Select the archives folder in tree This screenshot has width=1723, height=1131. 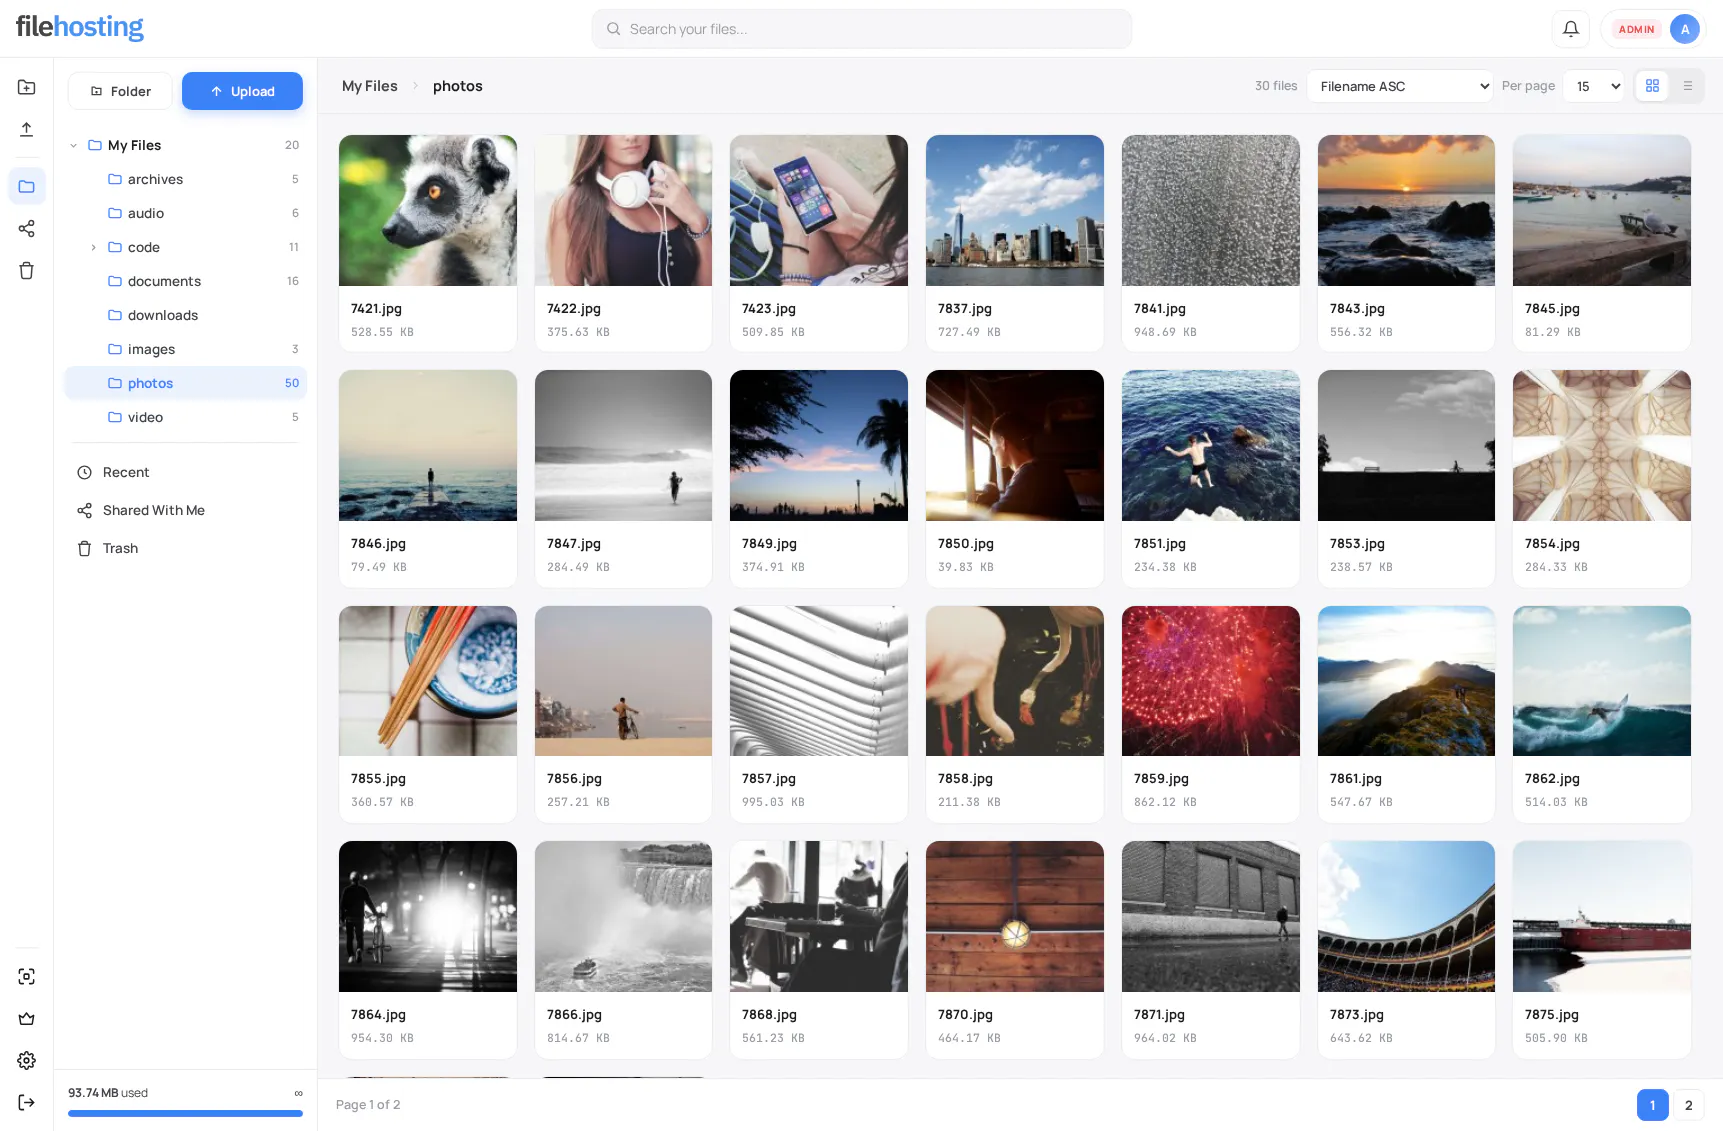coord(185,179)
